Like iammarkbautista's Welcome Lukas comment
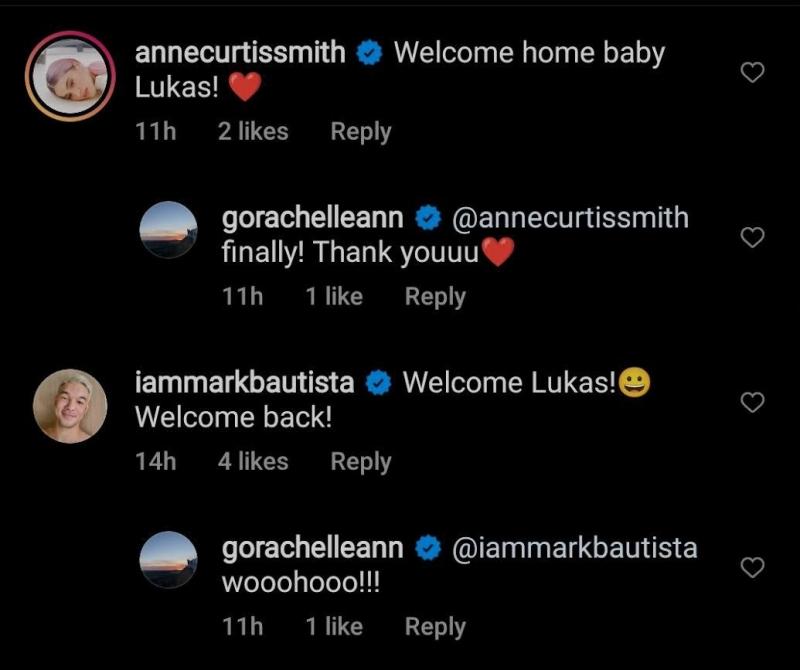Viewport: 800px width, 670px height. [752, 402]
